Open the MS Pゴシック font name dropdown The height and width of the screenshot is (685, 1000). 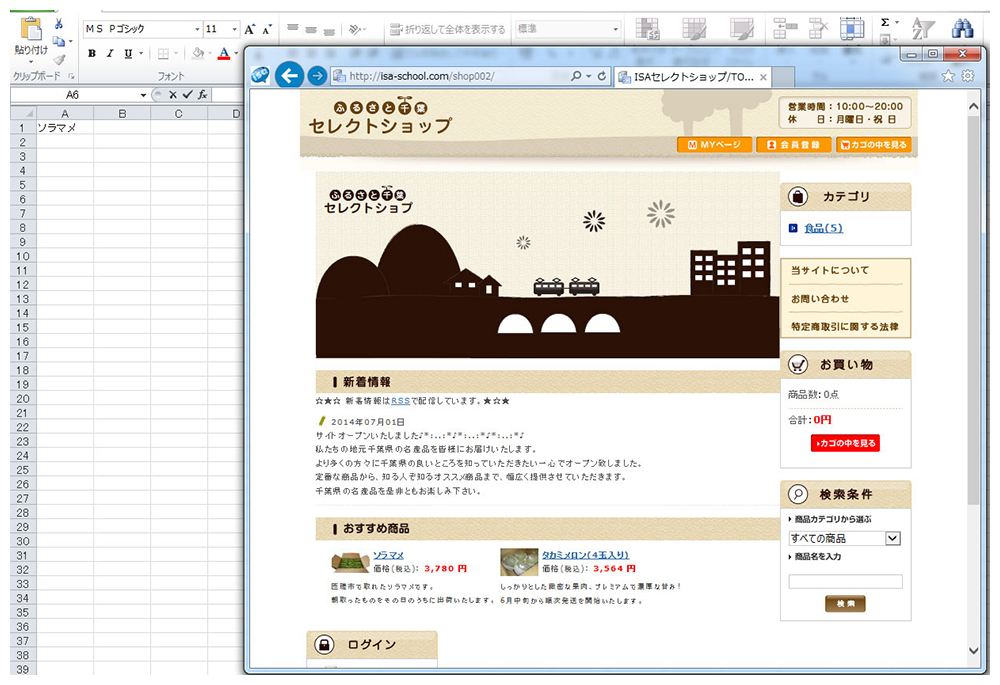click(197, 29)
